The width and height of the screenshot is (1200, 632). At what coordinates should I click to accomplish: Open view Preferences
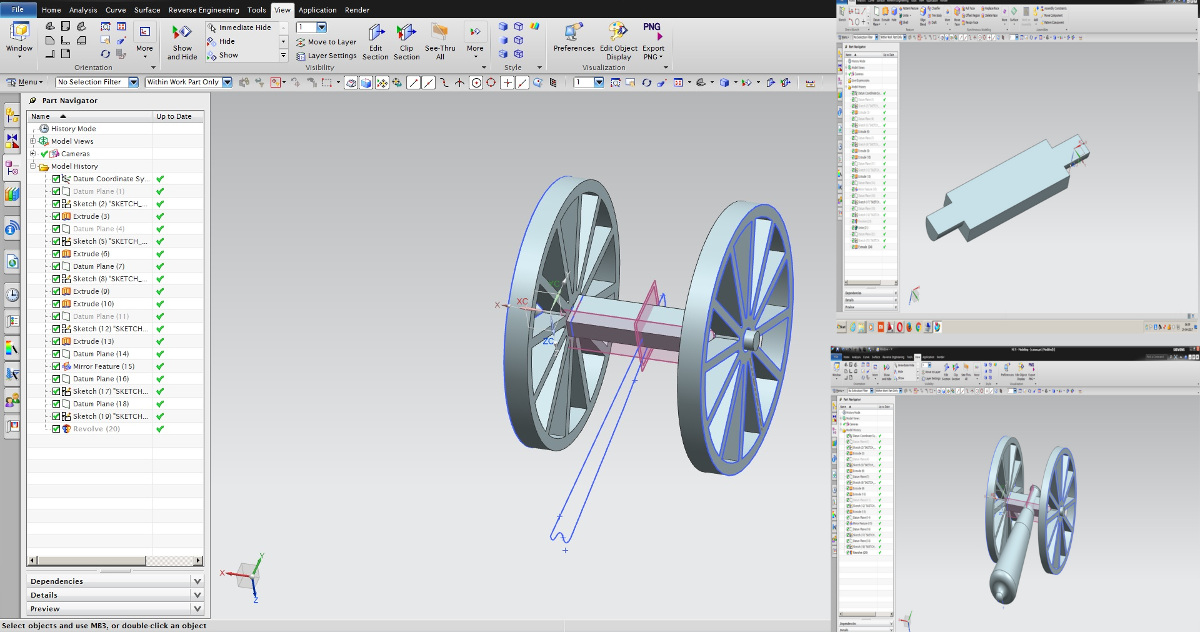point(574,37)
